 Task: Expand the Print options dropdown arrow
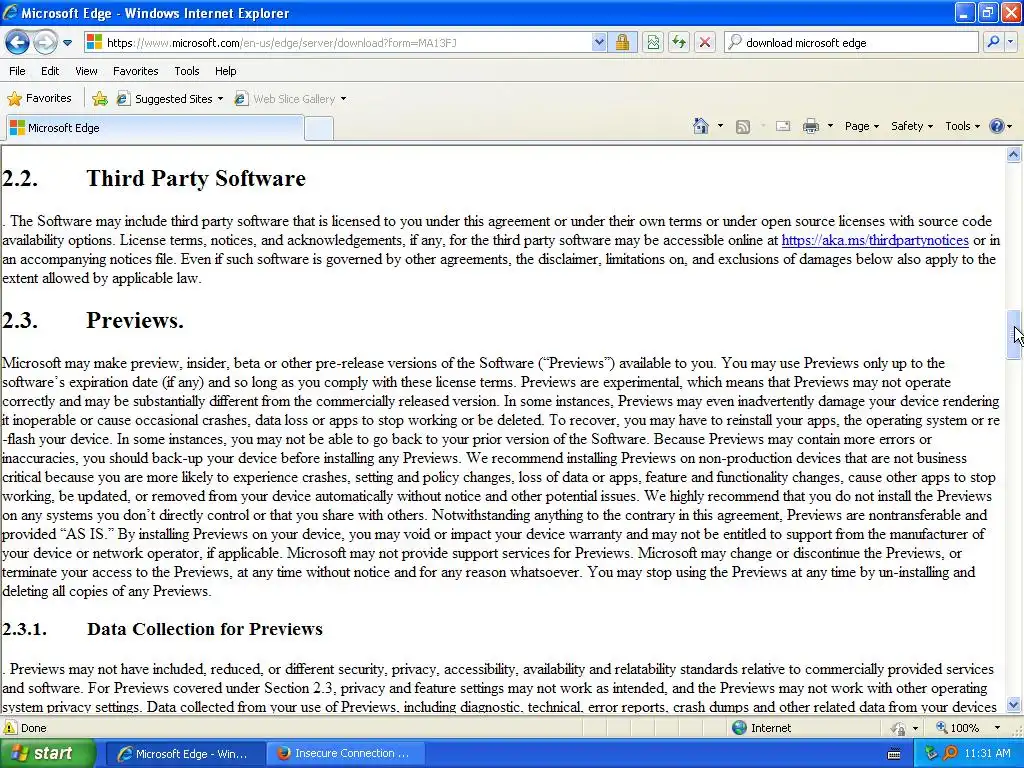pos(830,126)
